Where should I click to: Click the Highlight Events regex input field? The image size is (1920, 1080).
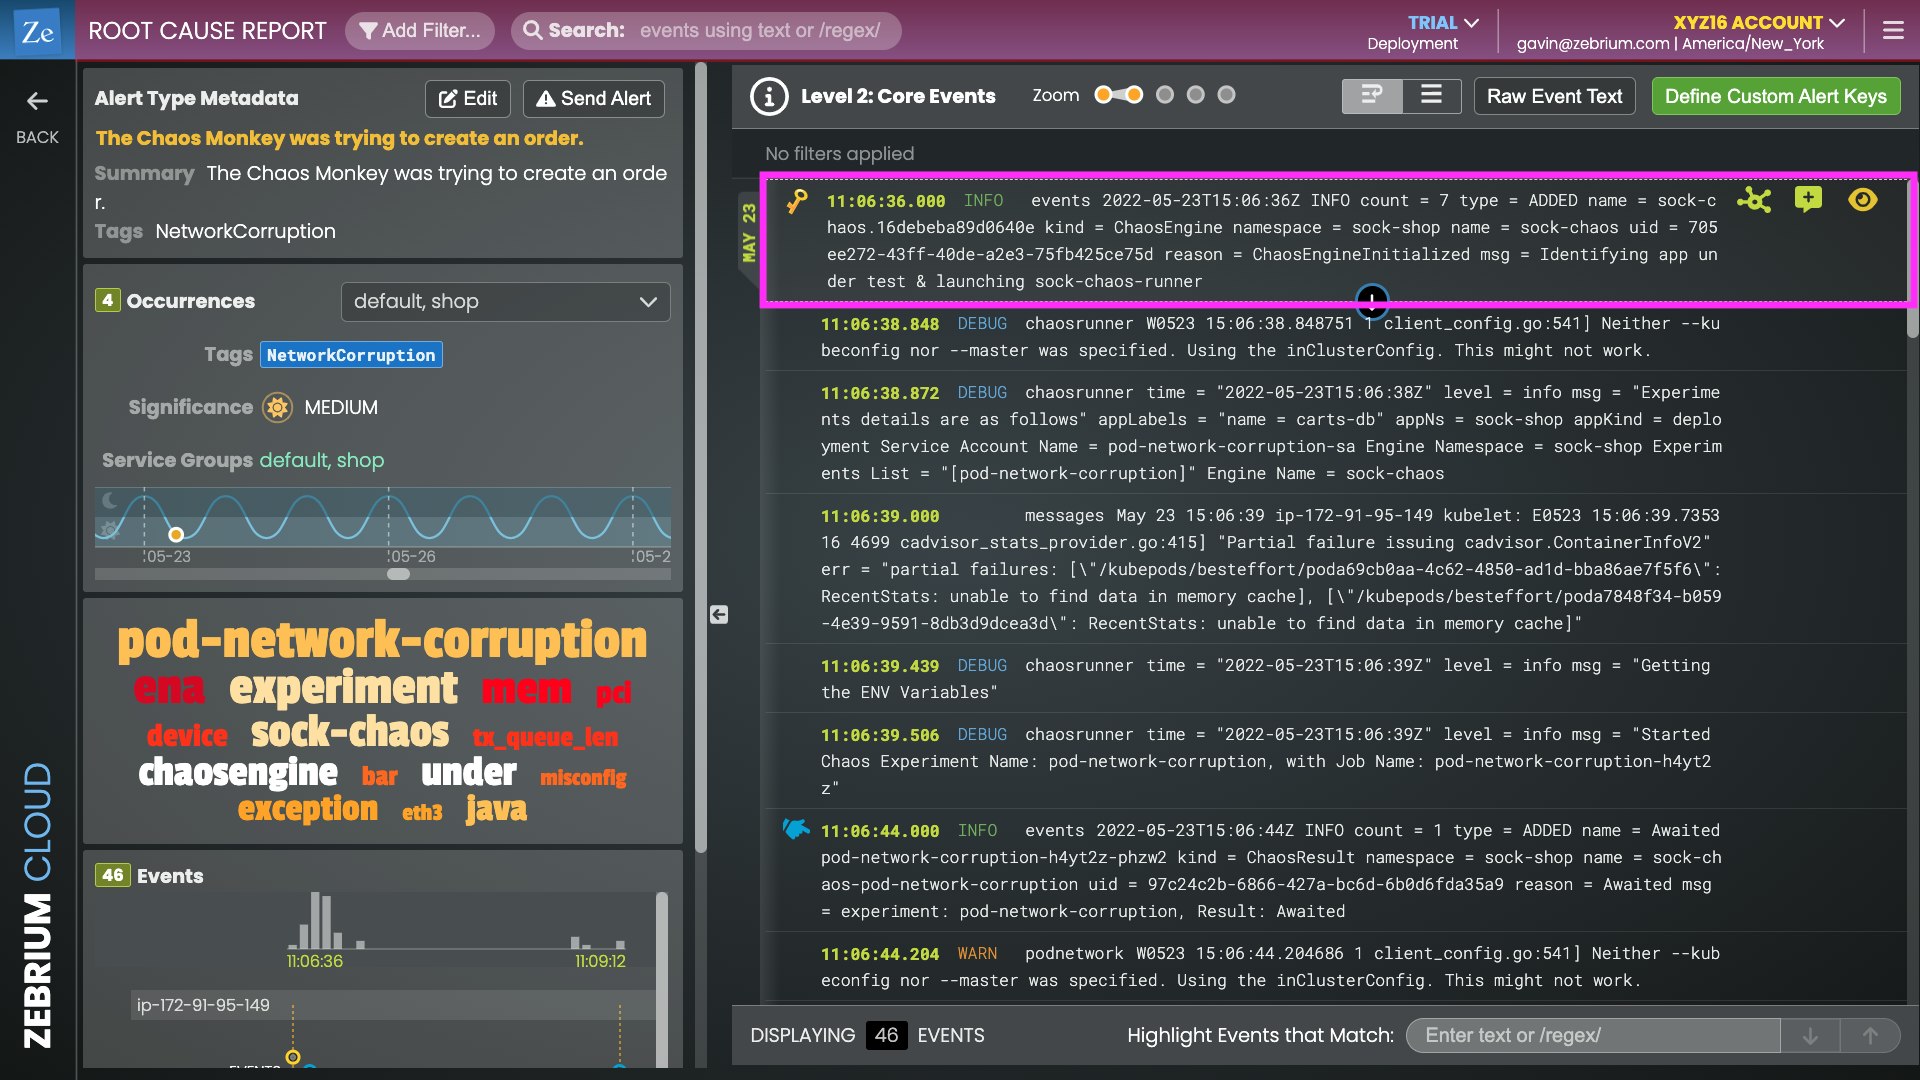coord(1592,1036)
